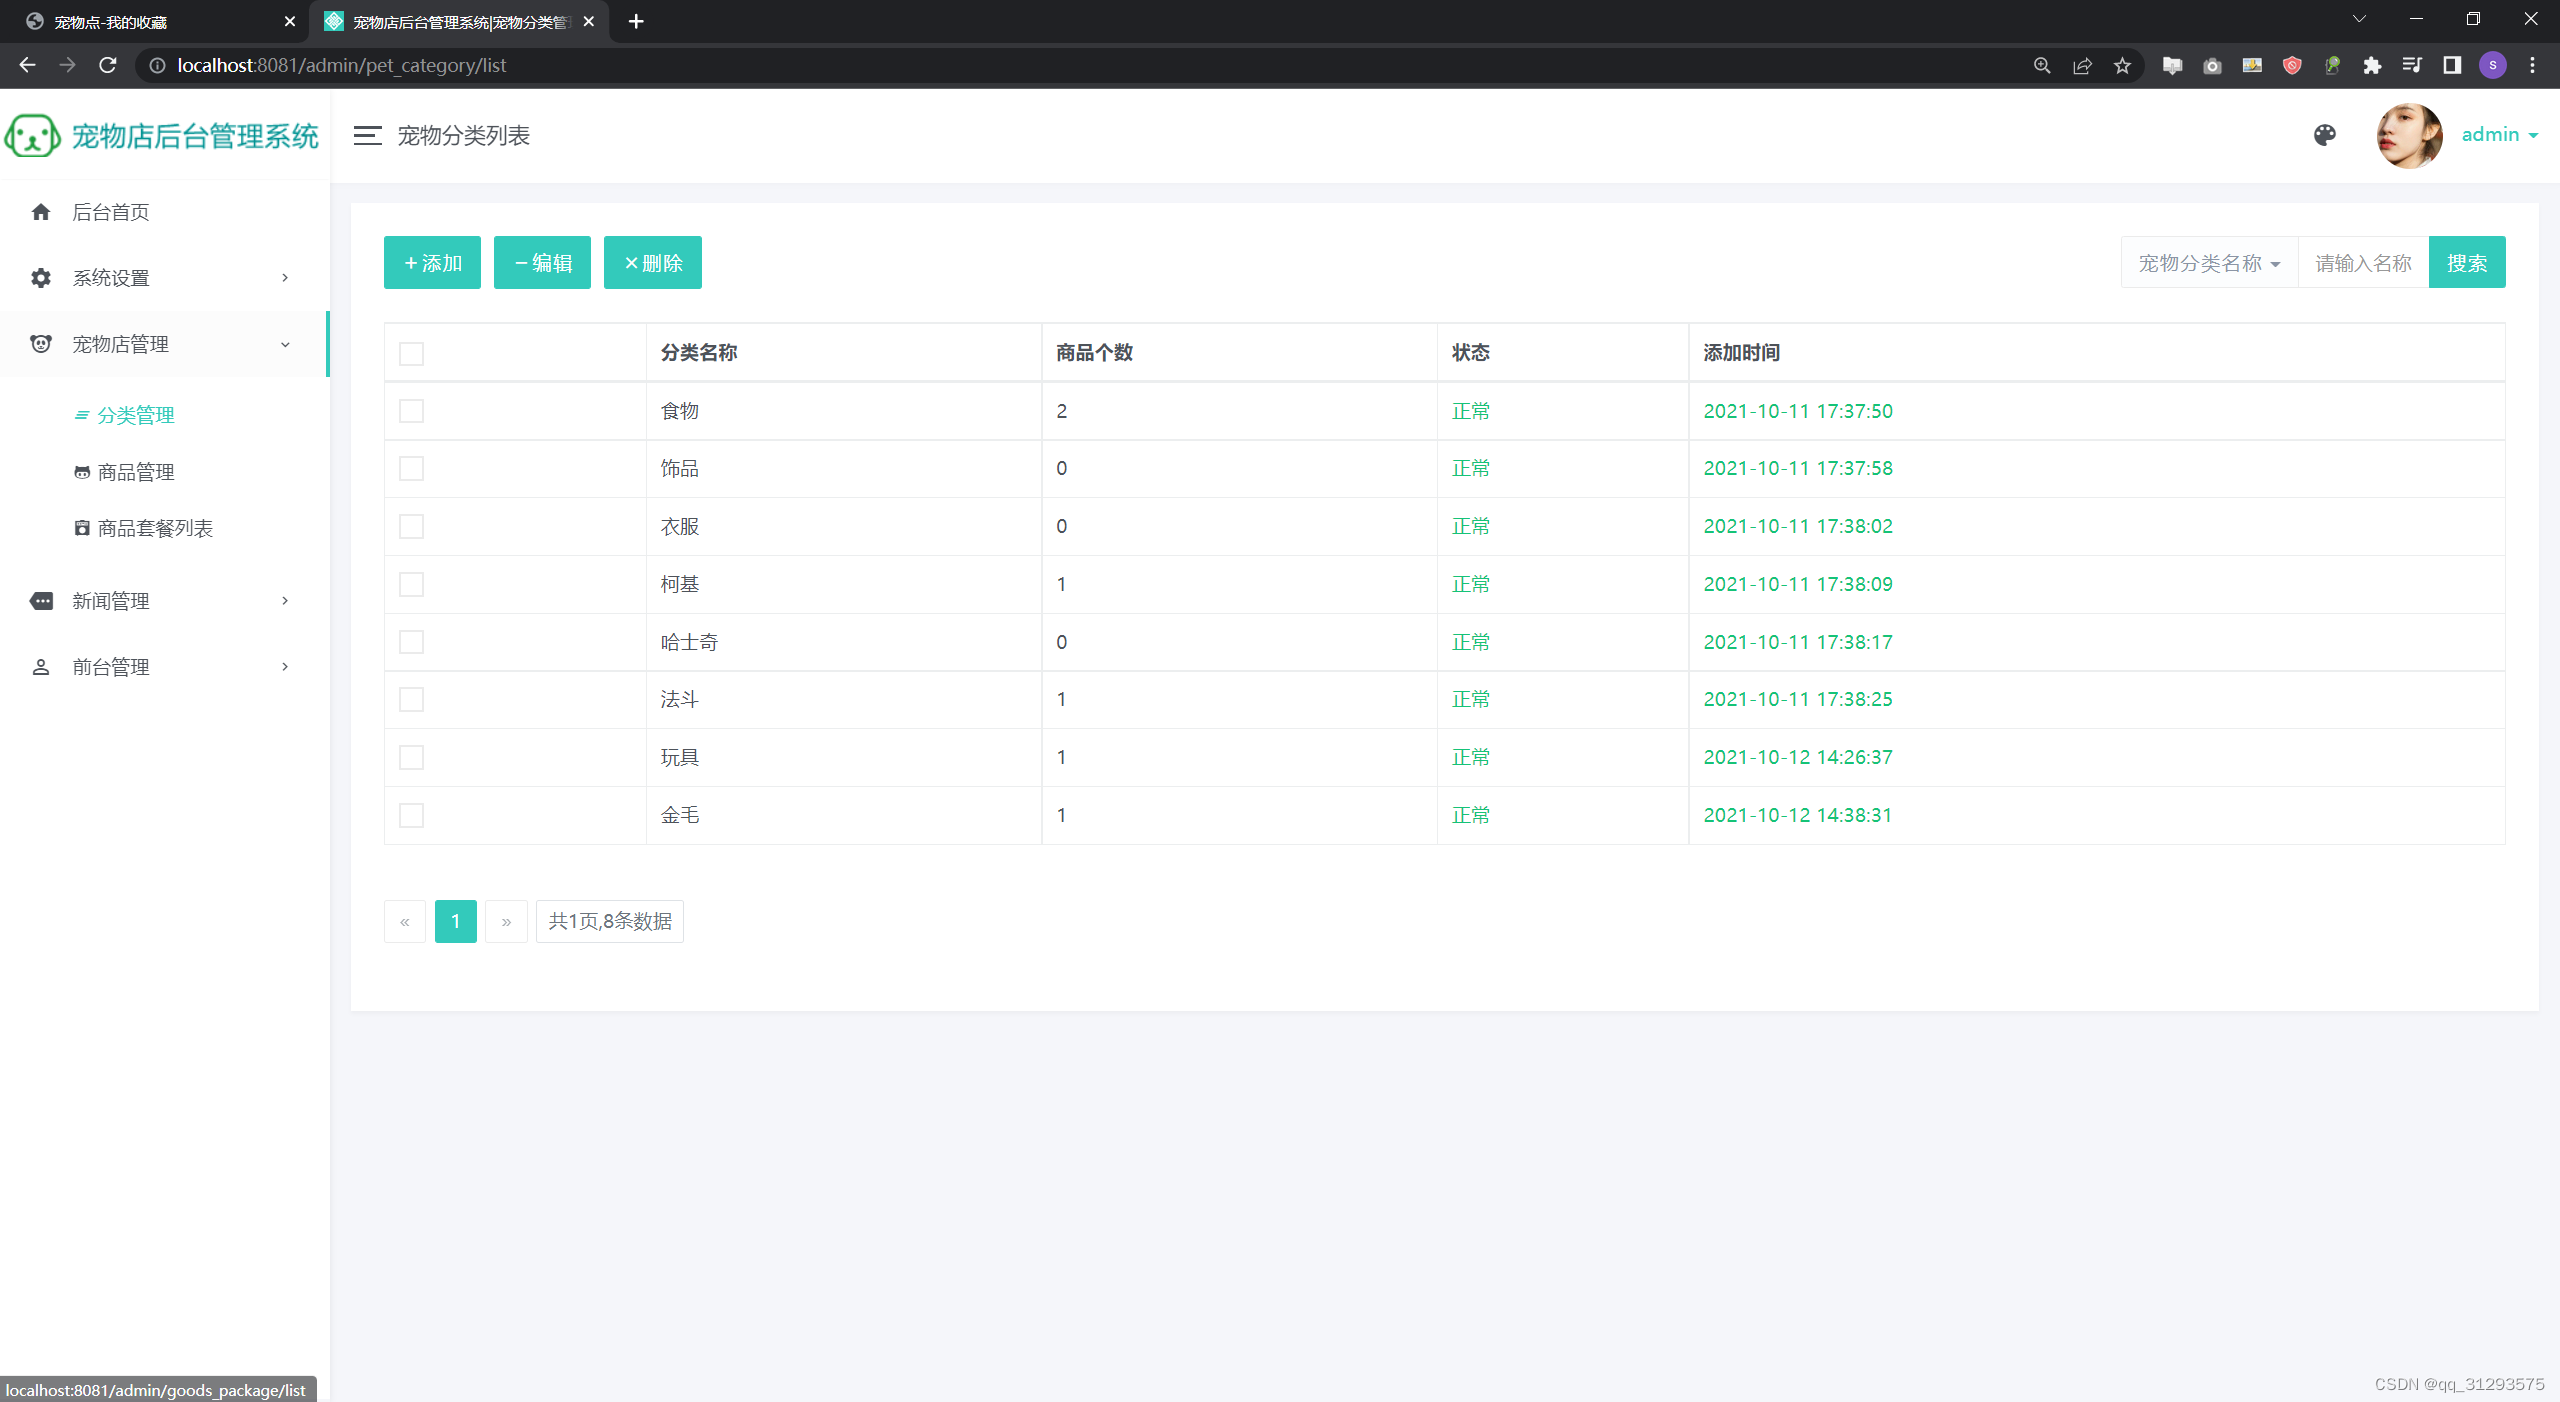Check the select-all checkbox in table header
Image resolution: width=2560 pixels, height=1402 pixels.
click(x=411, y=354)
